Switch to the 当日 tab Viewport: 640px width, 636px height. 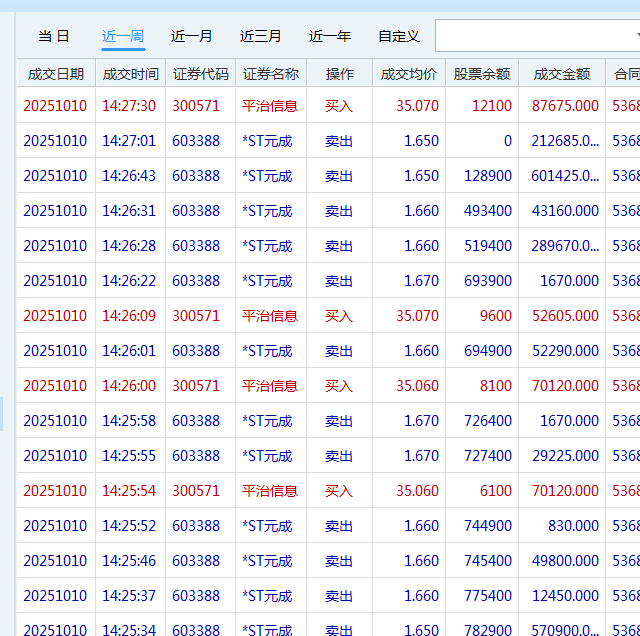54,36
